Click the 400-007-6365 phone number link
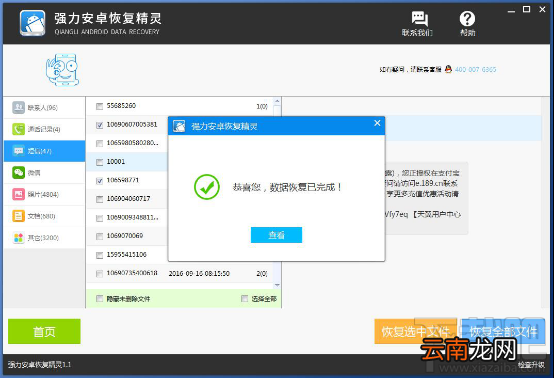The width and height of the screenshot is (554, 378). tap(476, 70)
